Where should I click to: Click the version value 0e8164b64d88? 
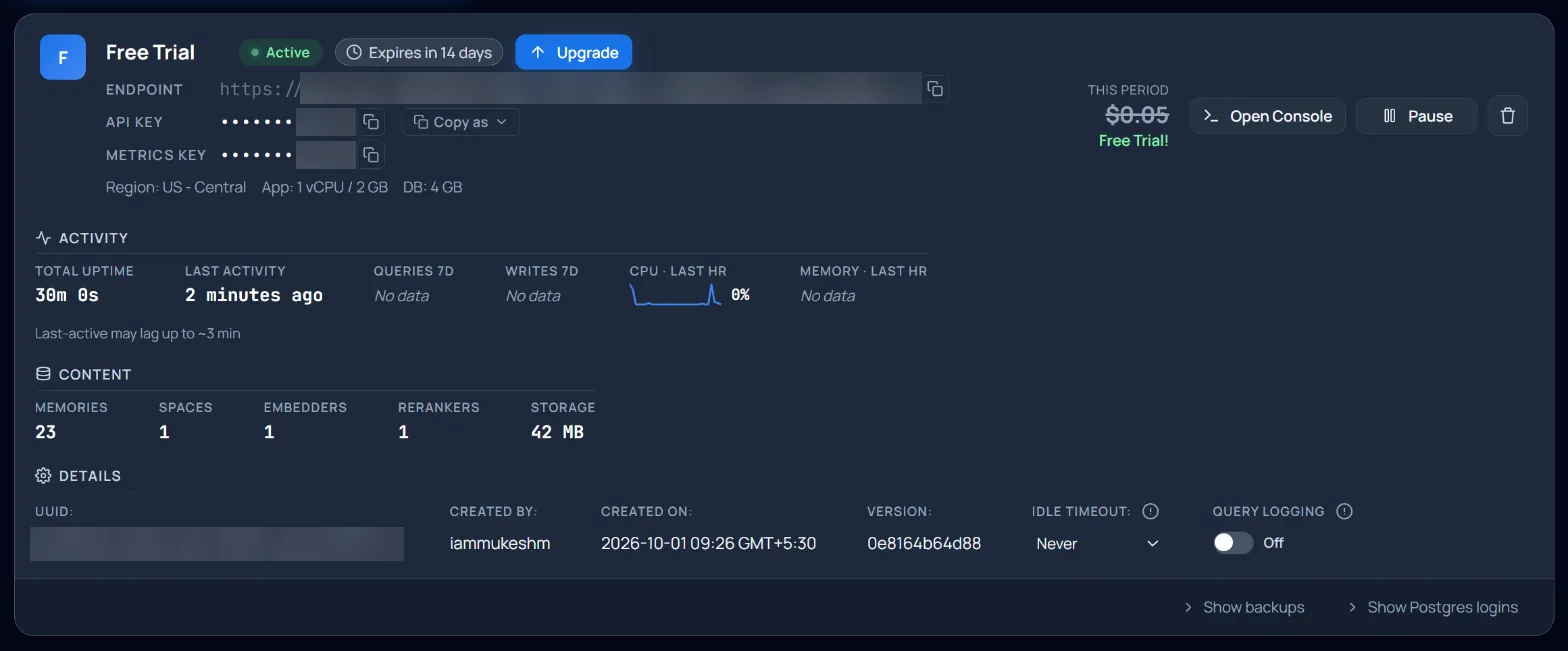(924, 544)
